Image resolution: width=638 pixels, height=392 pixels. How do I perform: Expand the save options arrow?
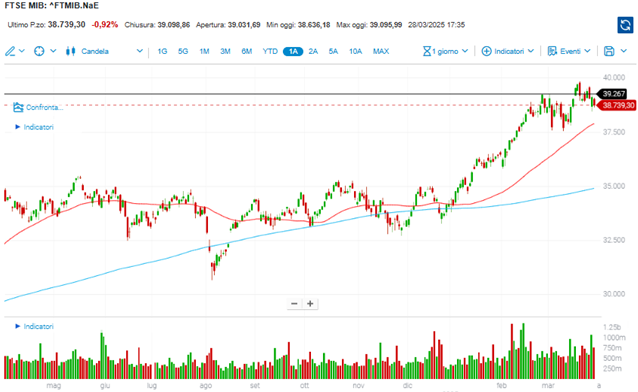point(624,51)
